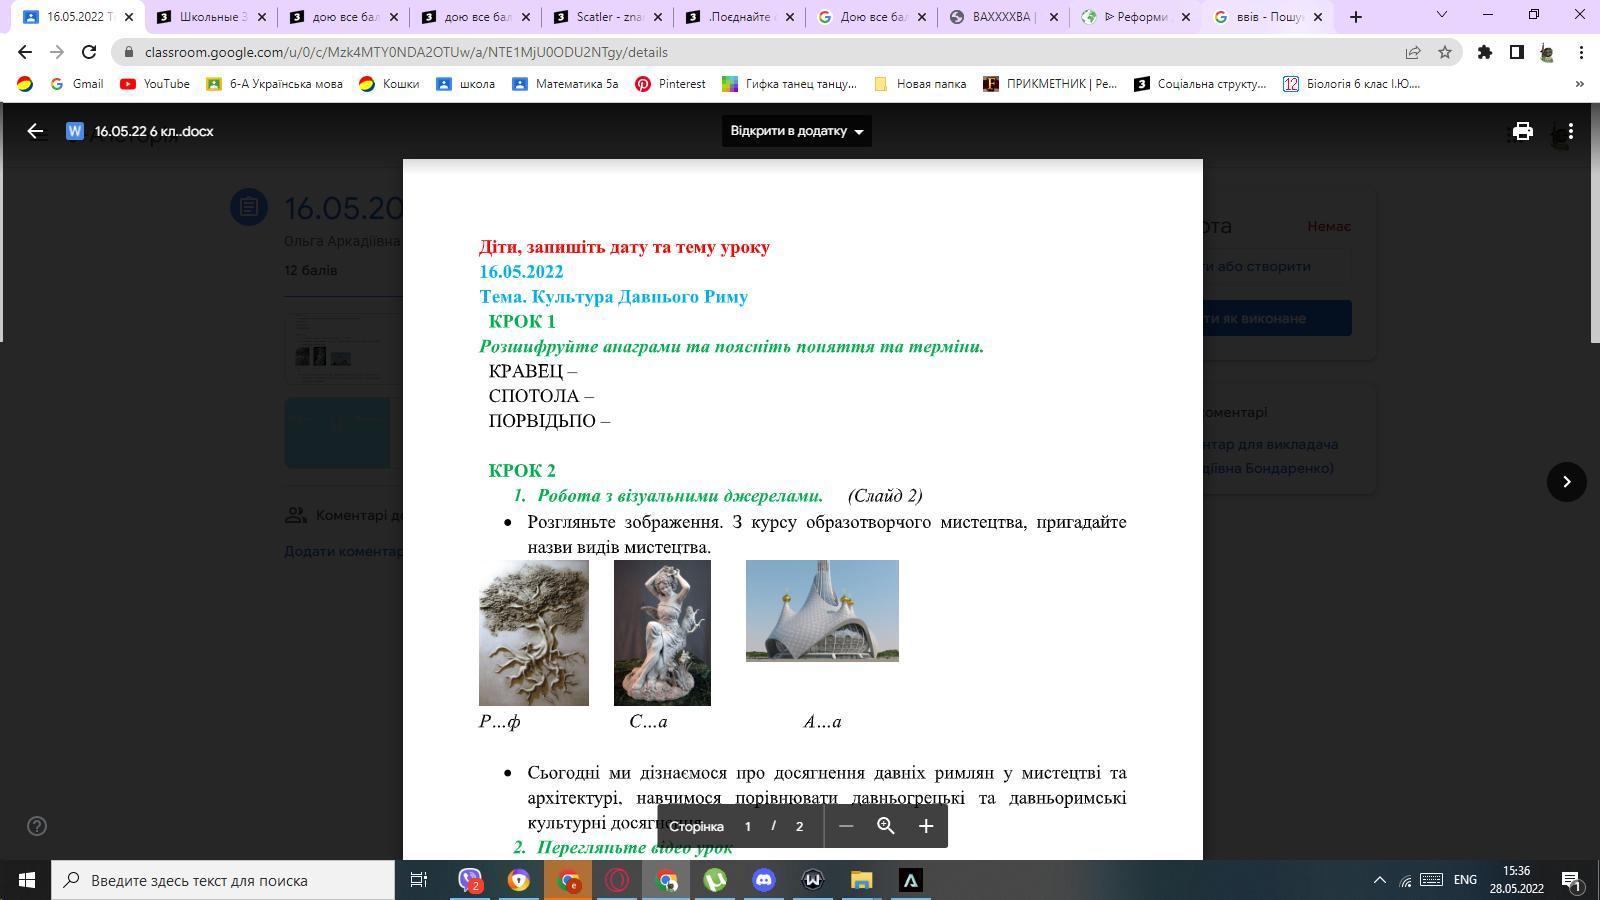Screen dimensions: 1600x900
Task: Bookmark this page with the star icon
Action: click(x=1445, y=52)
